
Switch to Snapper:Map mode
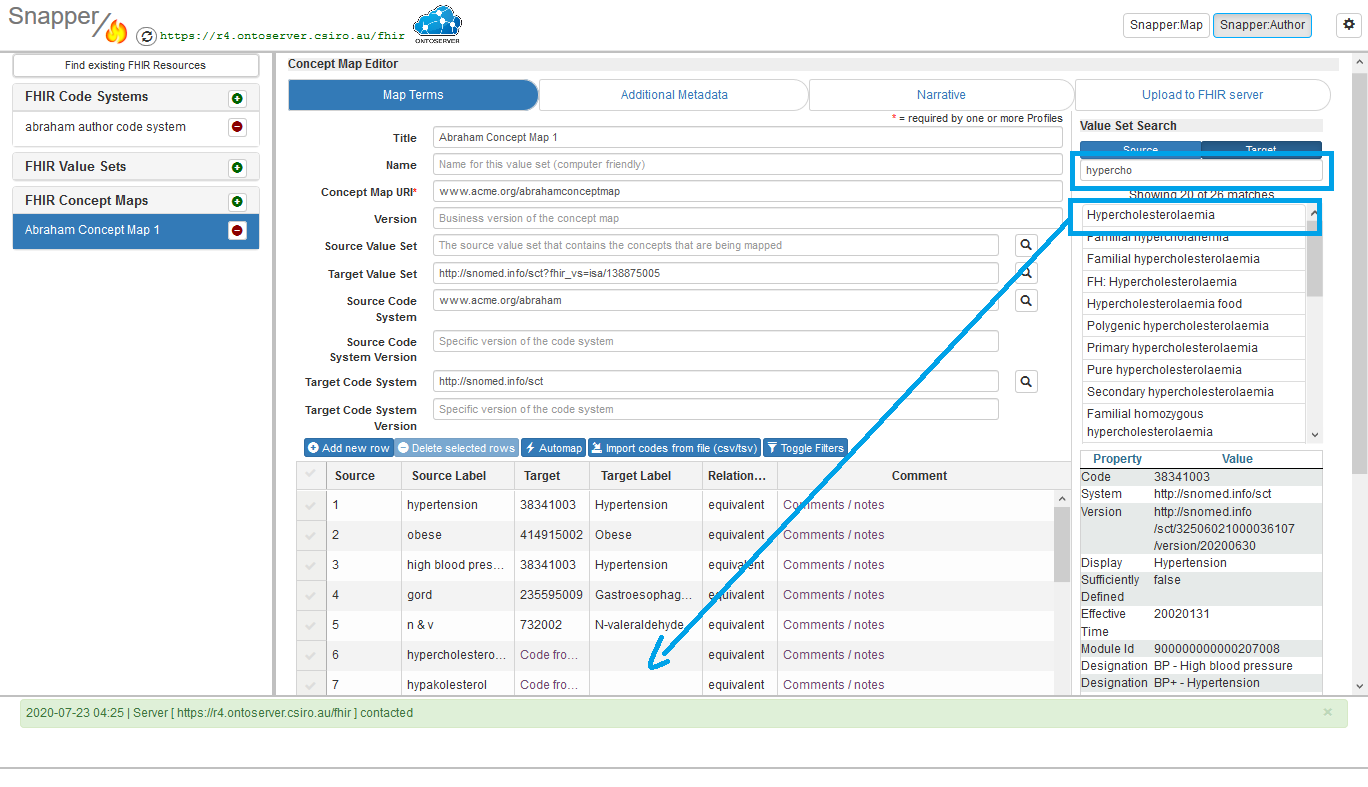coord(1166,25)
